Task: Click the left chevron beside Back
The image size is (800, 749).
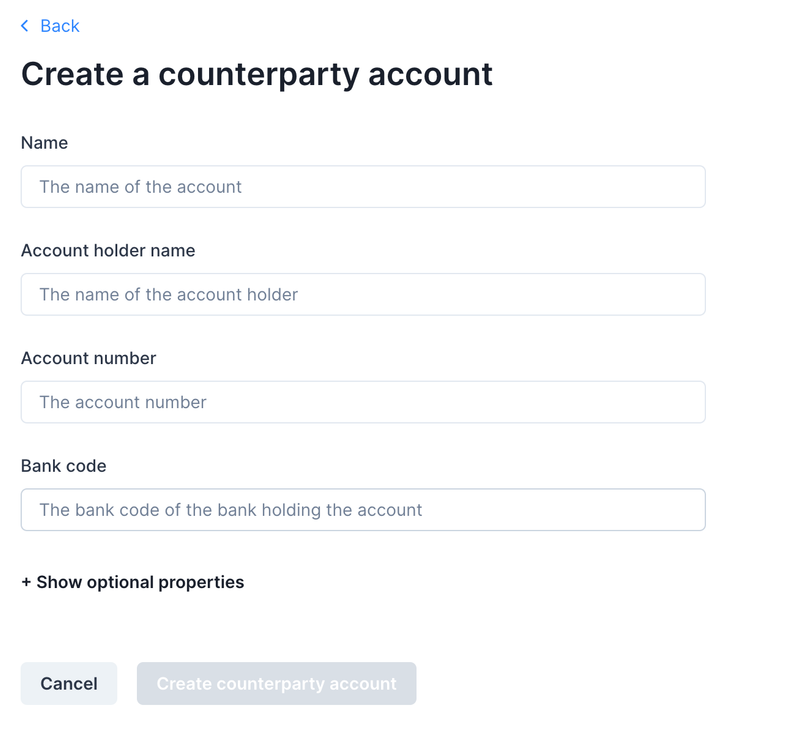Action: (25, 26)
